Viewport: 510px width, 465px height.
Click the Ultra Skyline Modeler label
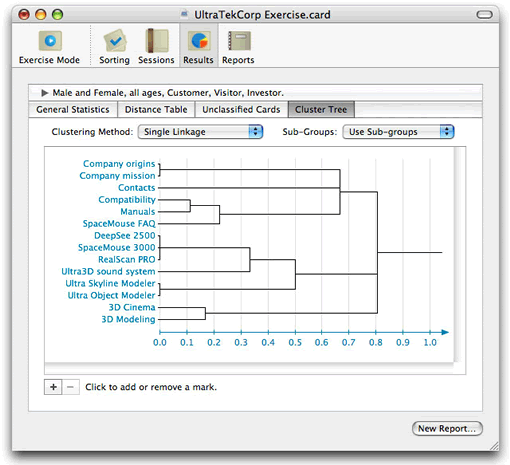pyautogui.click(x=110, y=284)
